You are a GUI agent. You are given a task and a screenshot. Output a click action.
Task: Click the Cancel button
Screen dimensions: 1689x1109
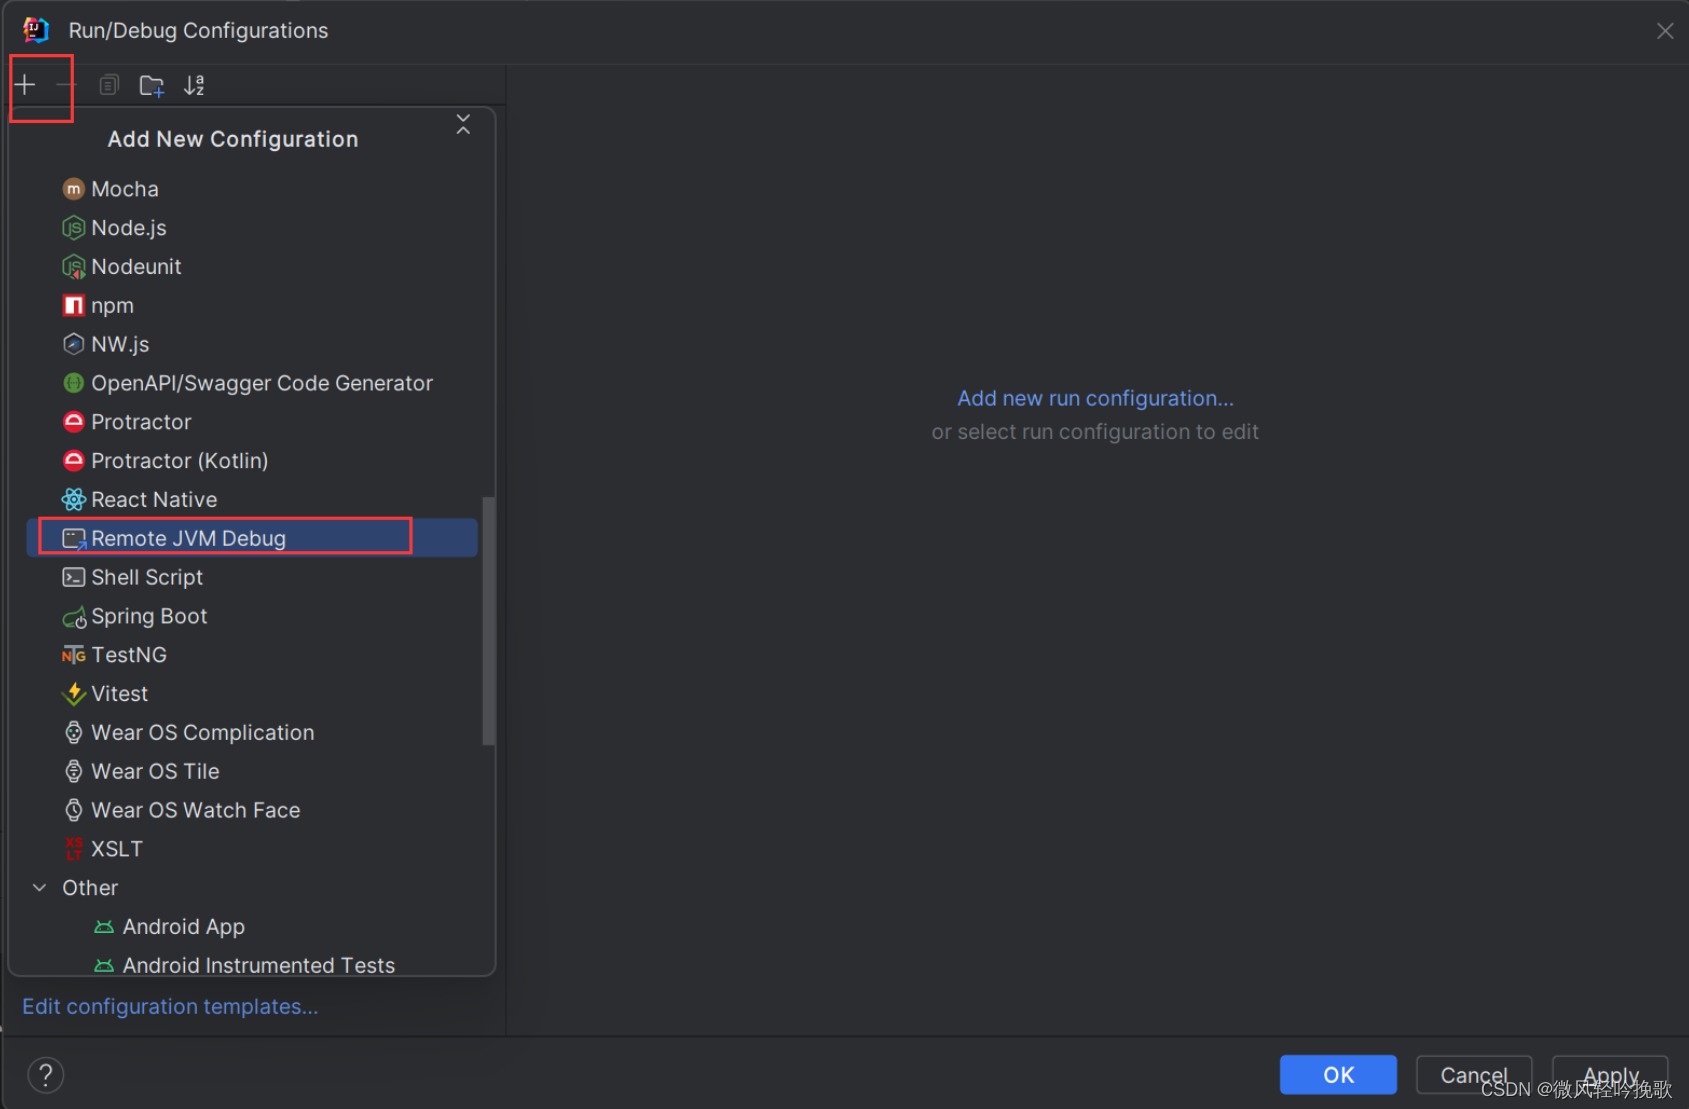point(1474,1075)
